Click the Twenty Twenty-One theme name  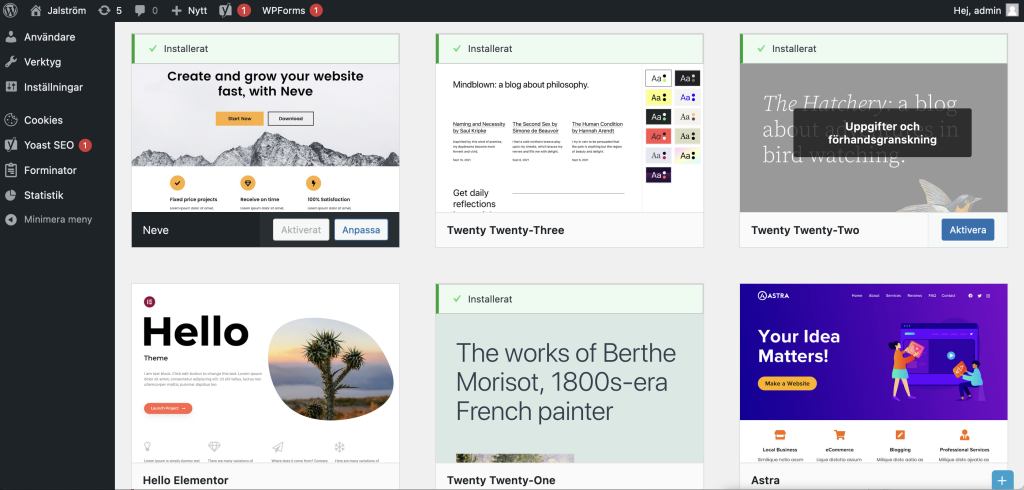point(501,480)
